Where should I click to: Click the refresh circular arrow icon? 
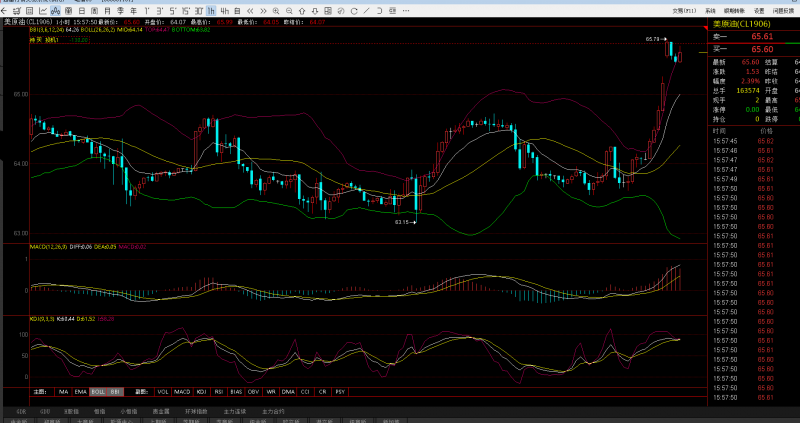[354, 11]
